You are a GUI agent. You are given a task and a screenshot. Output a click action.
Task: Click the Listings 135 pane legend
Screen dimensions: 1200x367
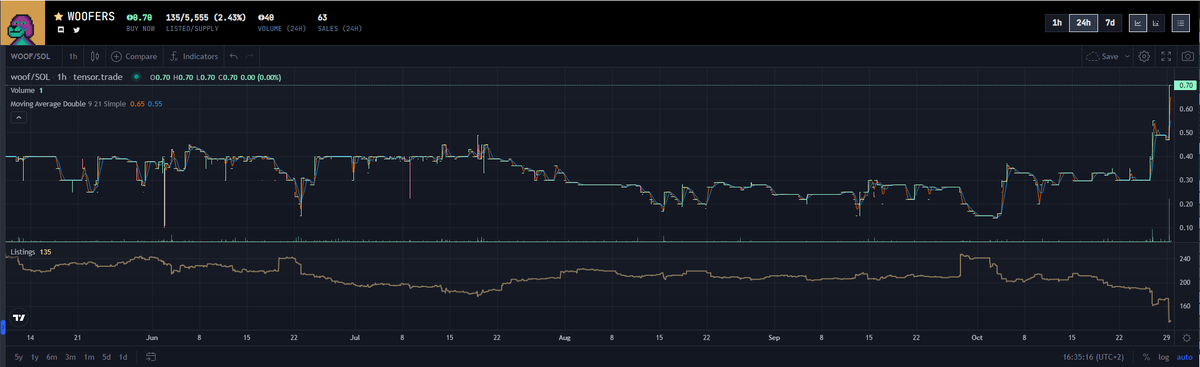(30, 252)
